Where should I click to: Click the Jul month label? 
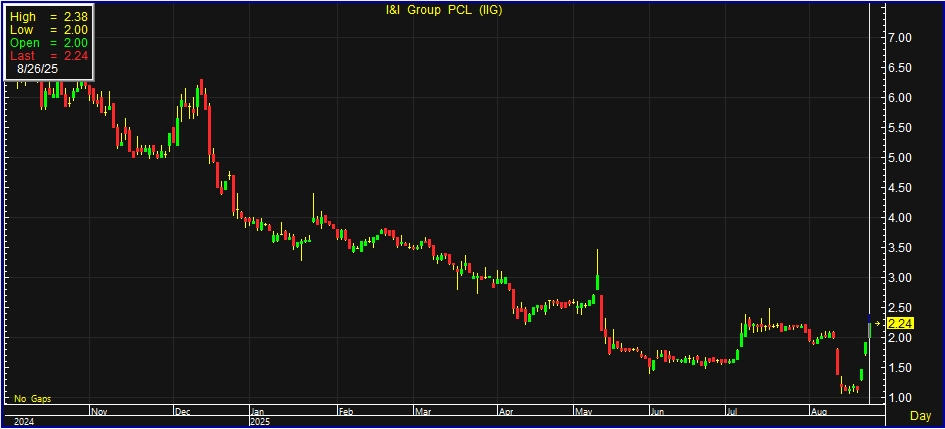click(x=733, y=411)
